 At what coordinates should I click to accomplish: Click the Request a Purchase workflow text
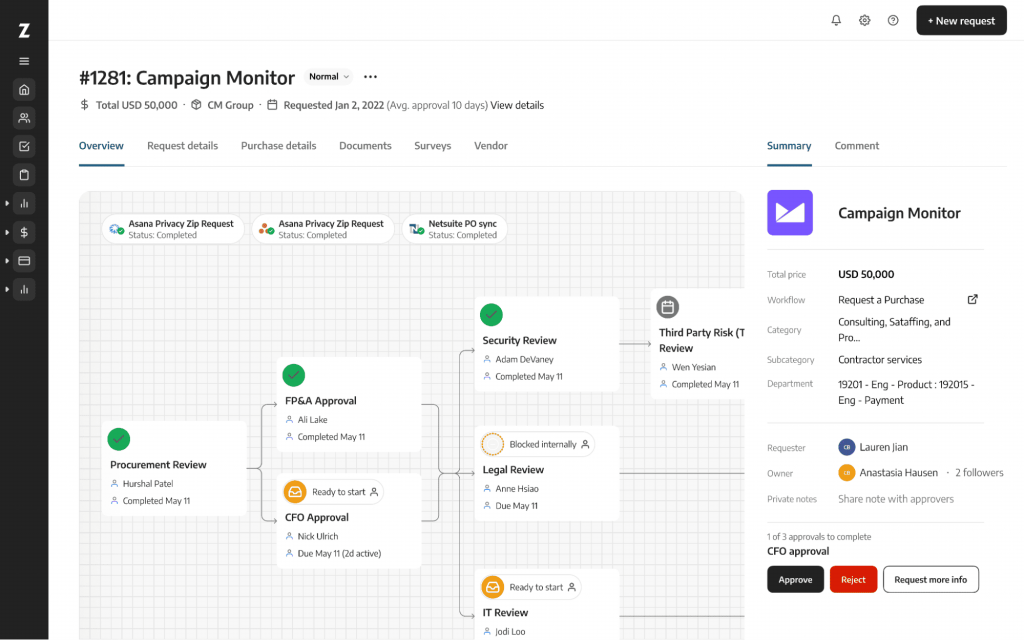881,300
